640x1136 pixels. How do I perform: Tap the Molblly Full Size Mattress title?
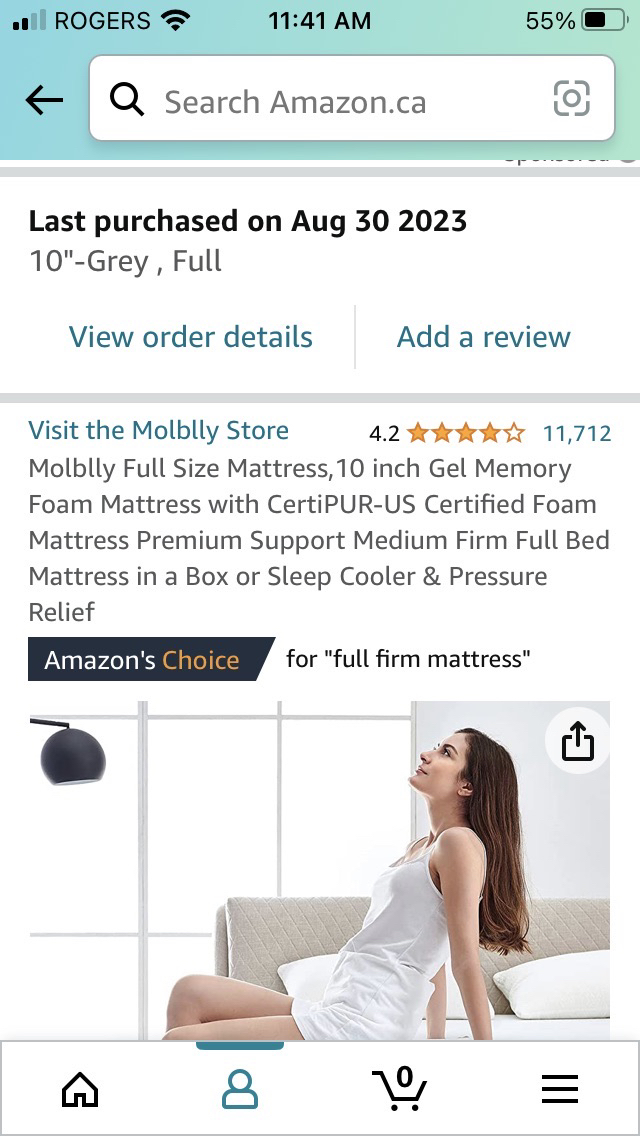[319, 540]
